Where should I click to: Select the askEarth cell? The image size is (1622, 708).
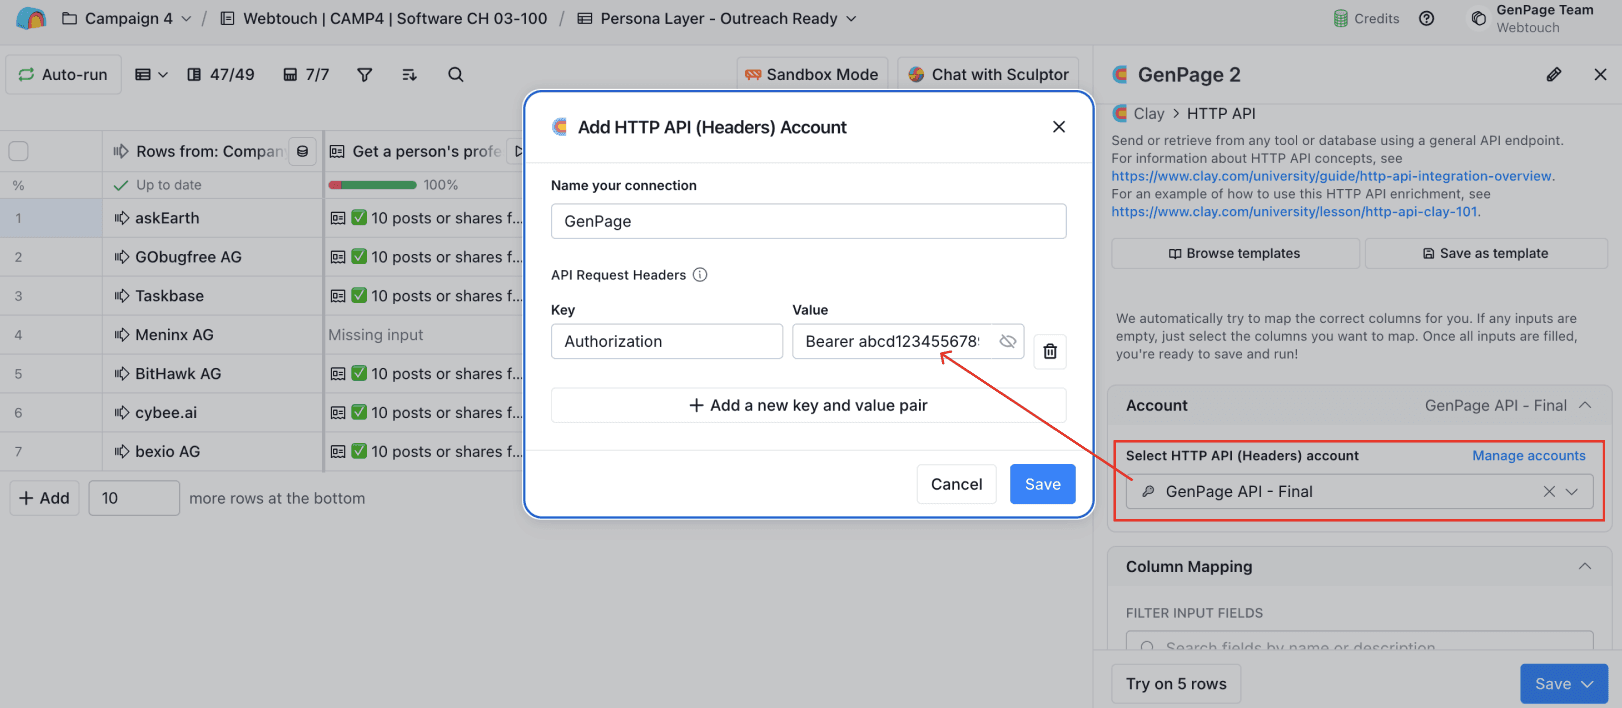212,218
